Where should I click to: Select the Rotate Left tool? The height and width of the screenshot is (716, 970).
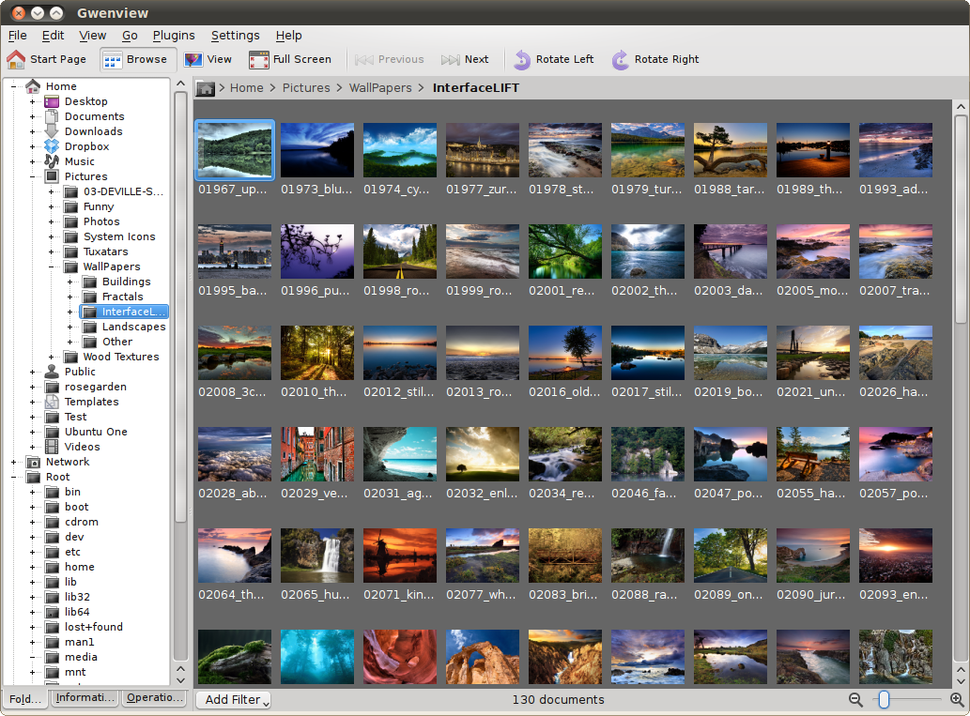(553, 59)
